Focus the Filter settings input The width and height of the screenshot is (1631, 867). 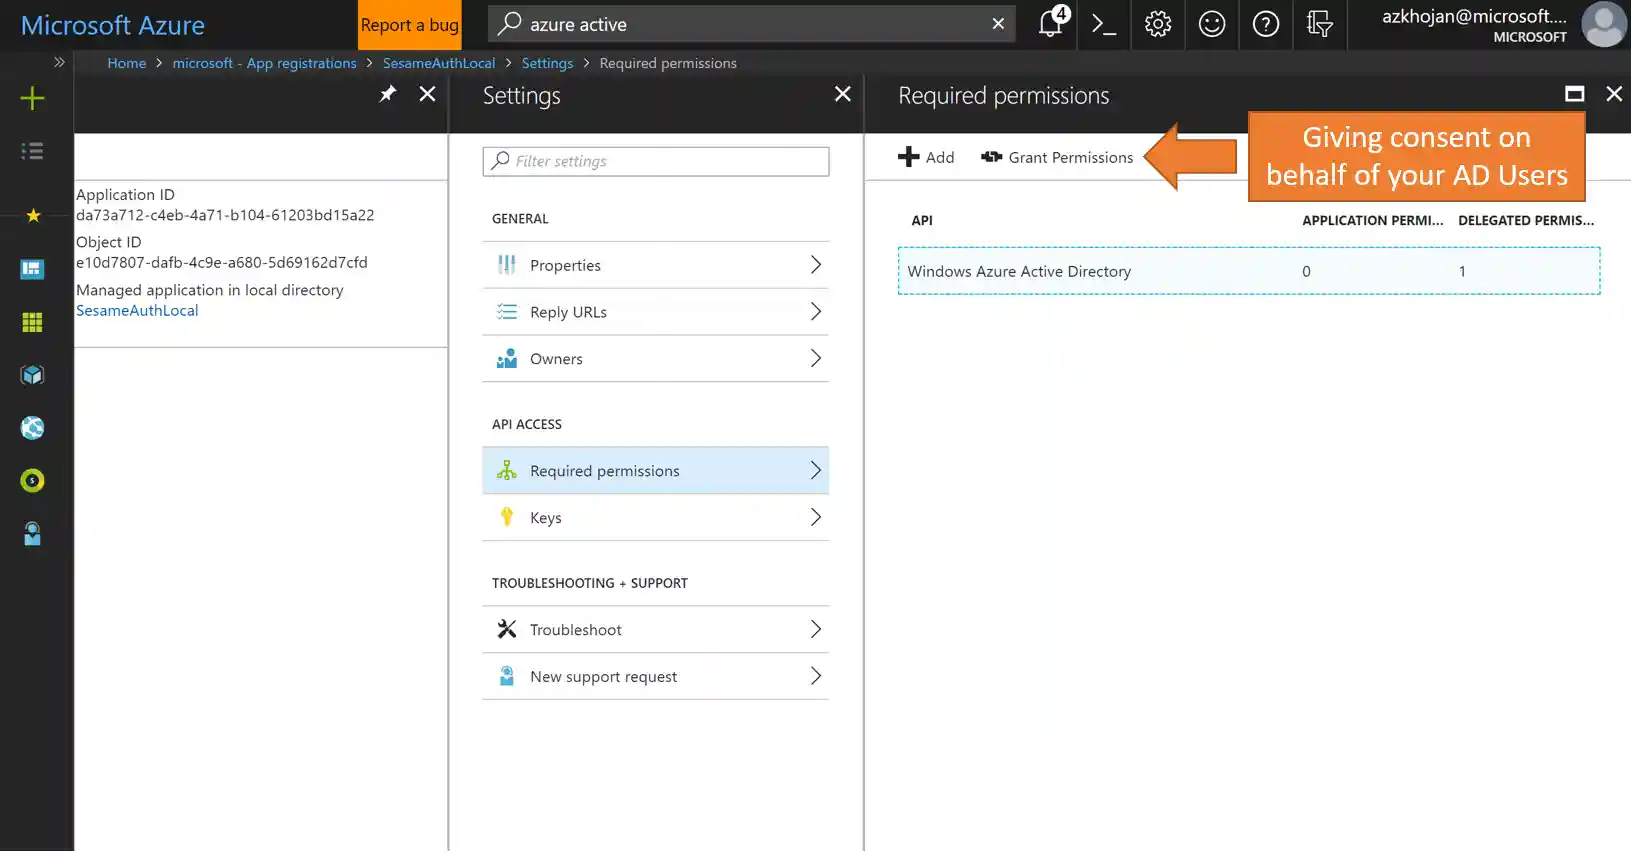click(x=655, y=161)
